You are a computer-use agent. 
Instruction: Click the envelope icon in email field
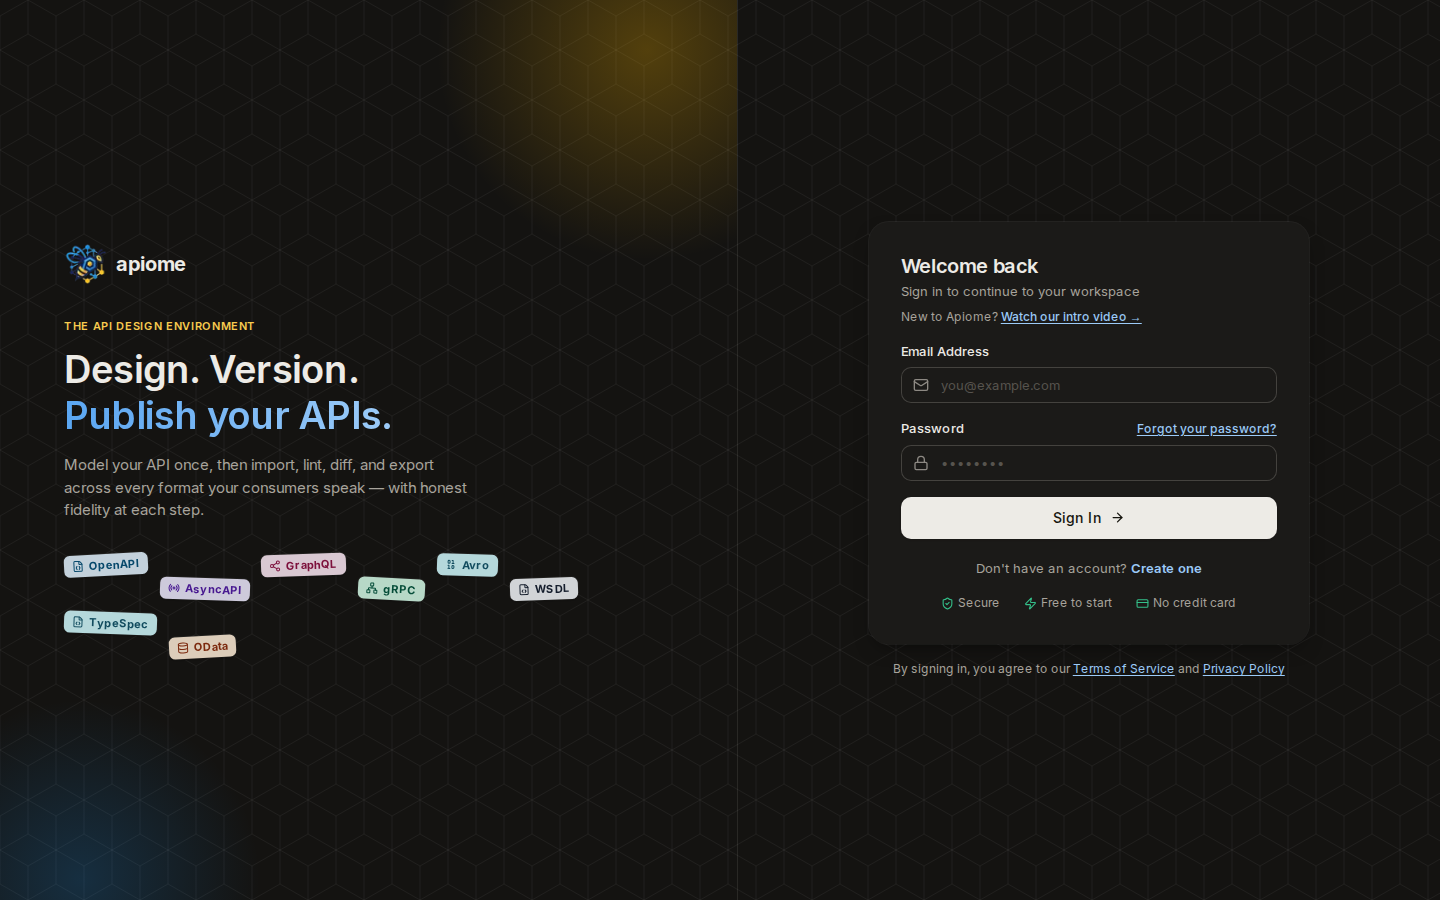921,385
